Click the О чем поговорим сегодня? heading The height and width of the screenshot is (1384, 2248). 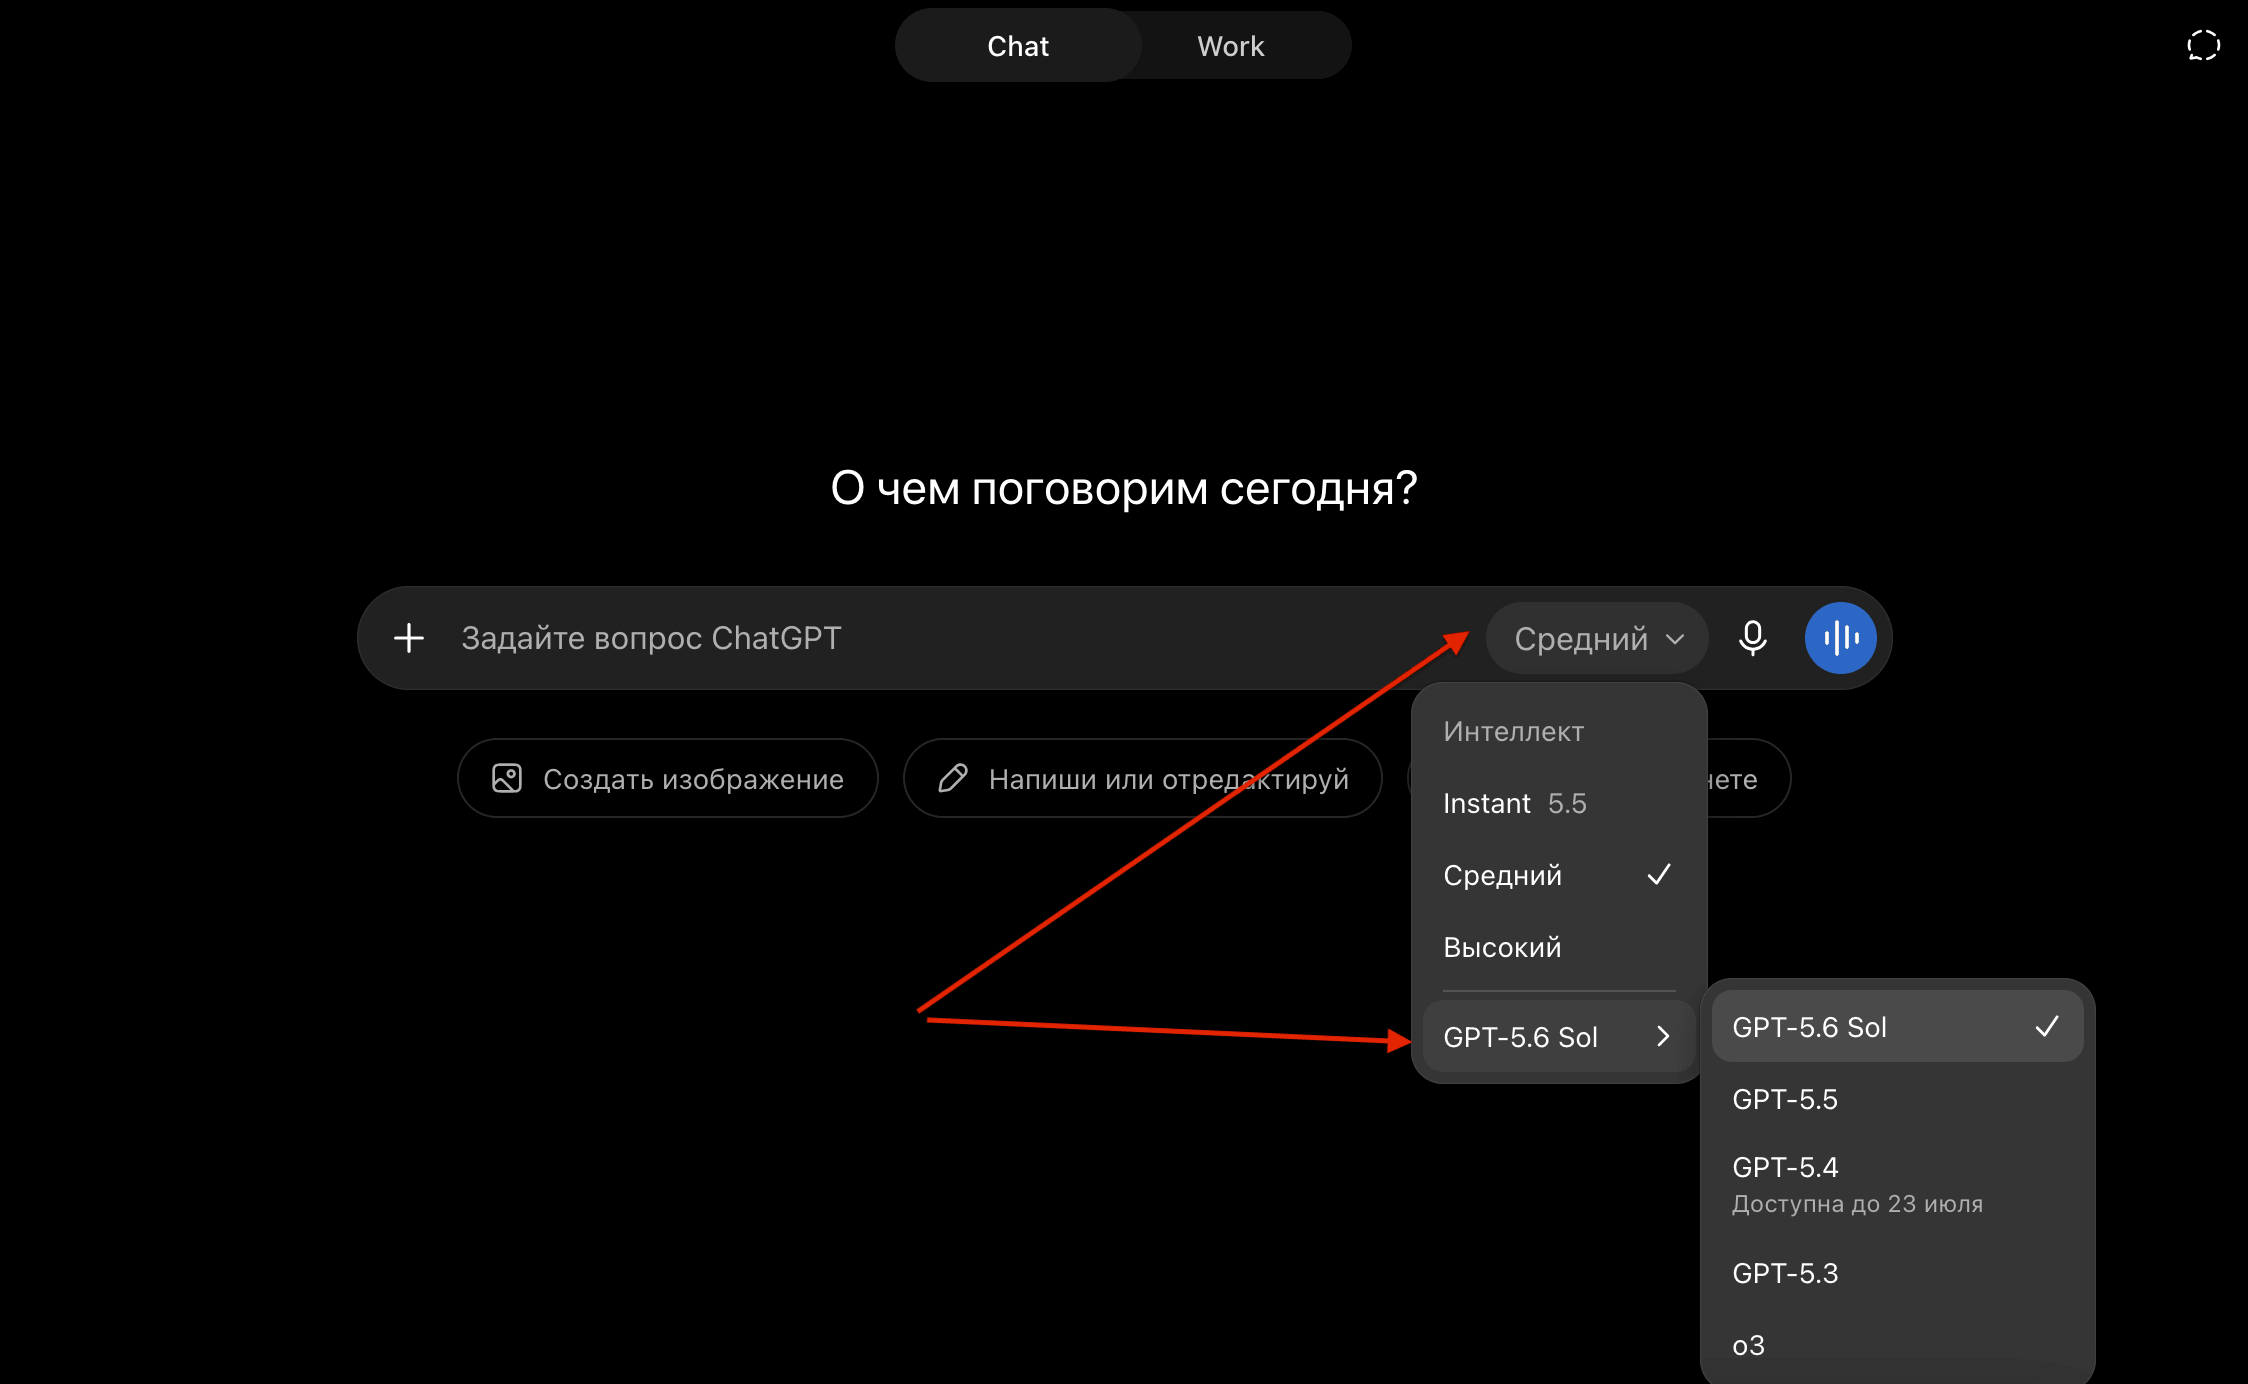click(1124, 488)
